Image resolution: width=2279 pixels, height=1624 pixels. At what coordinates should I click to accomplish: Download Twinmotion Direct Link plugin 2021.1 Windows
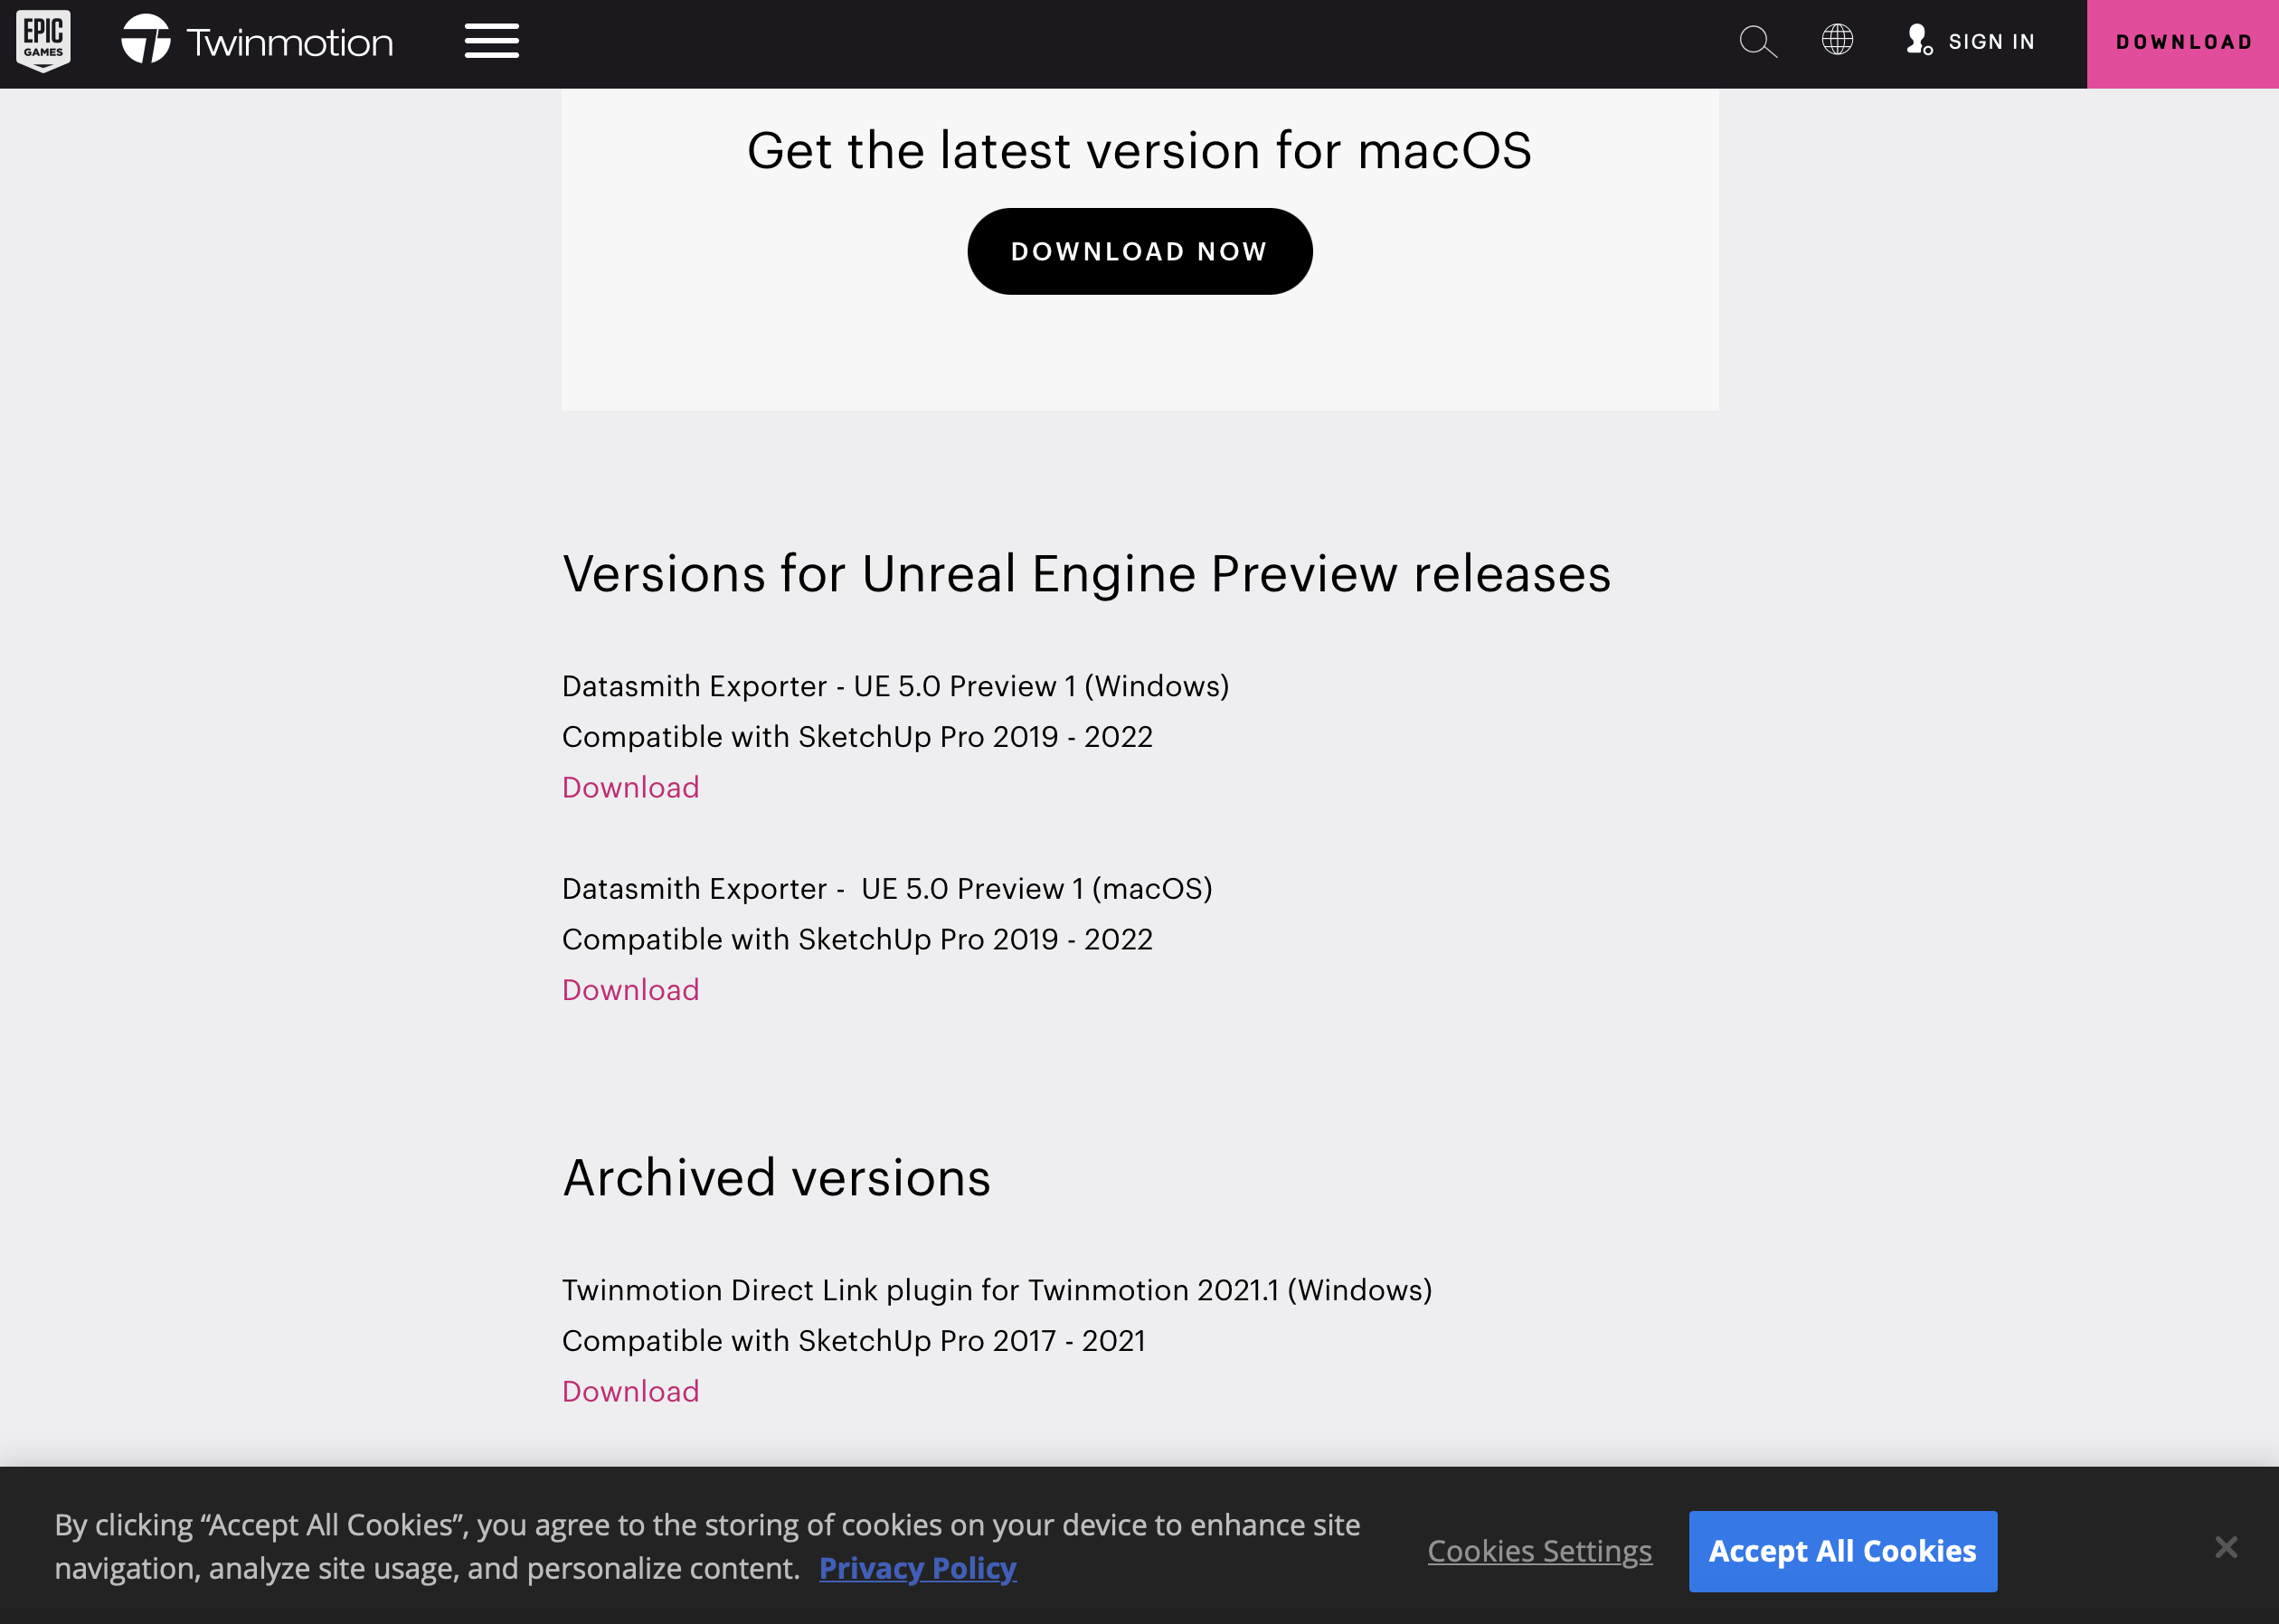(630, 1391)
